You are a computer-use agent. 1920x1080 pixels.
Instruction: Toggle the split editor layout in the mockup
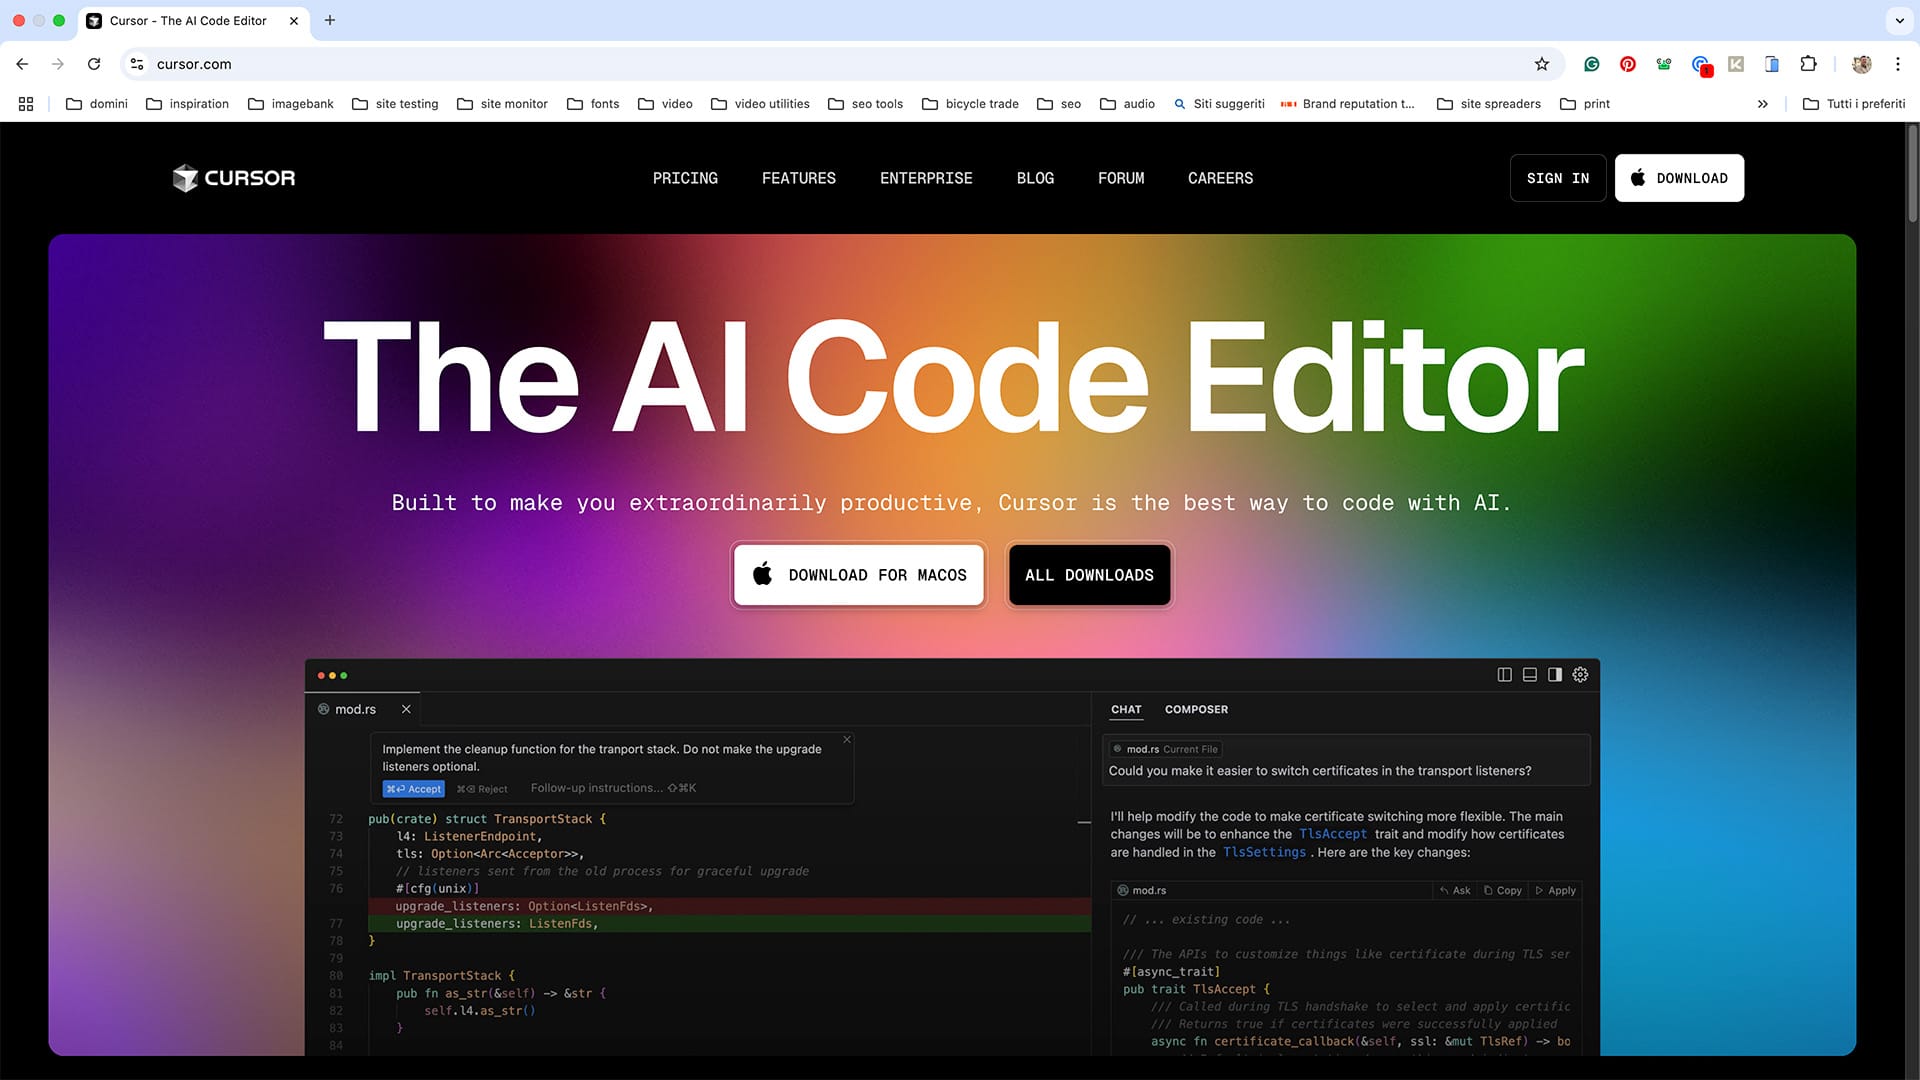tap(1505, 675)
